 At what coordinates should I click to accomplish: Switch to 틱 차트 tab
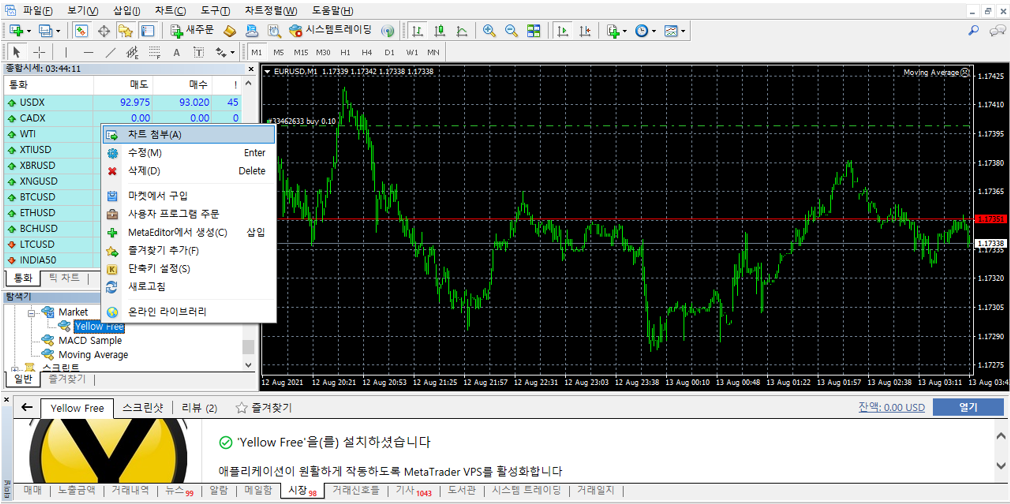pos(64,278)
